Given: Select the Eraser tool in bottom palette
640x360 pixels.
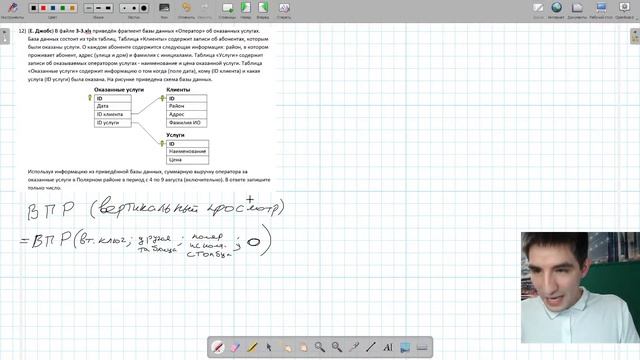Looking at the screenshot, I should pos(235,347).
